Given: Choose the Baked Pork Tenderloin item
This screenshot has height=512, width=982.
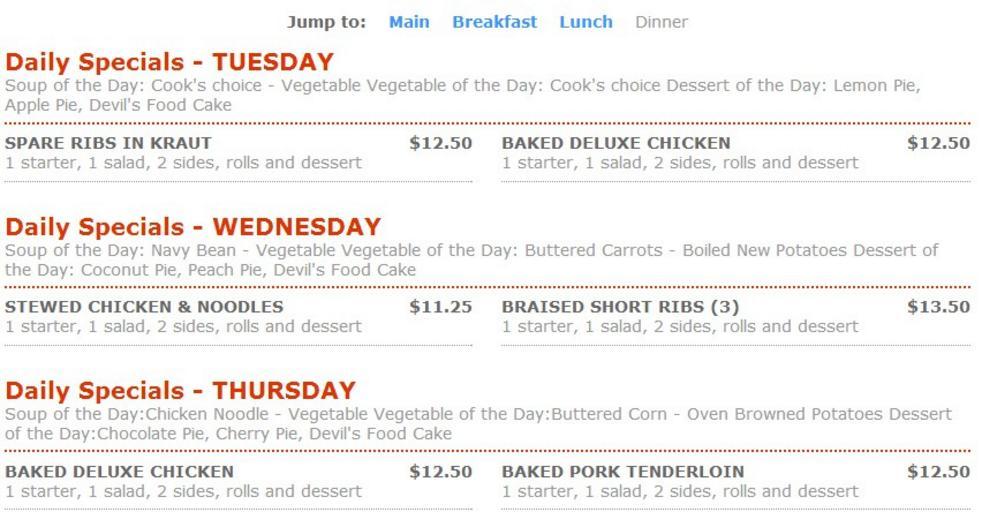Looking at the screenshot, I should (623, 471).
